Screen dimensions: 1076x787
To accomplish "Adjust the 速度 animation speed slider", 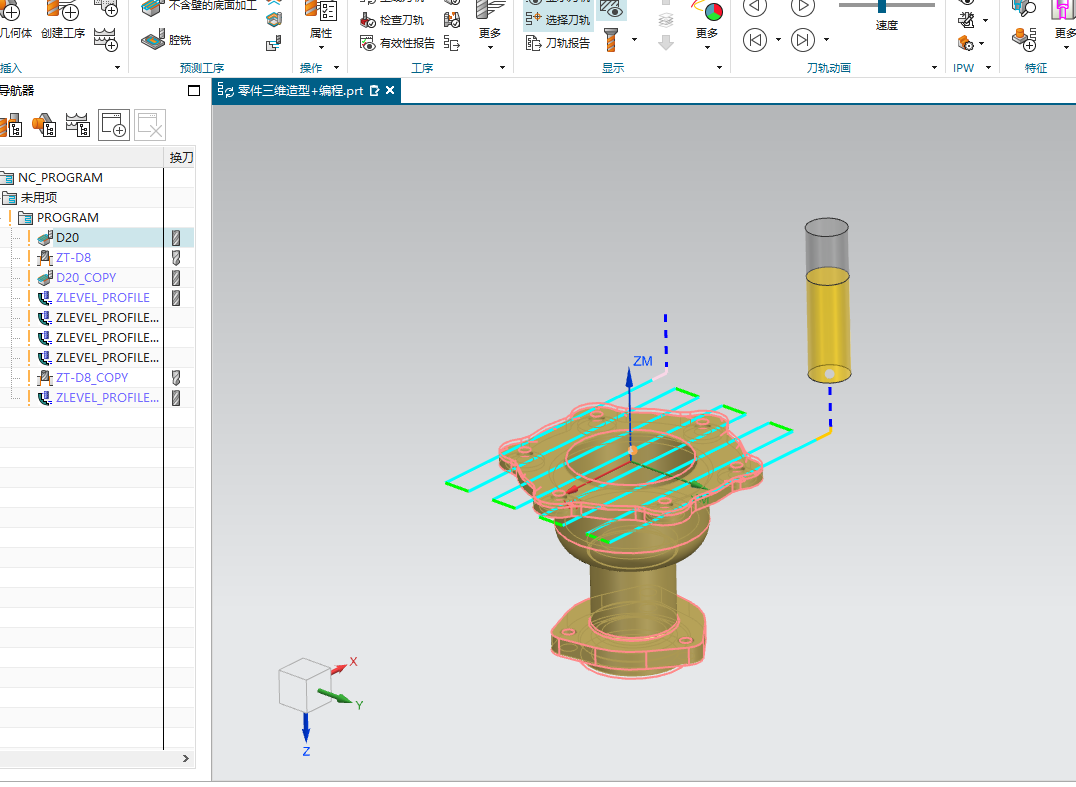I will [882, 6].
